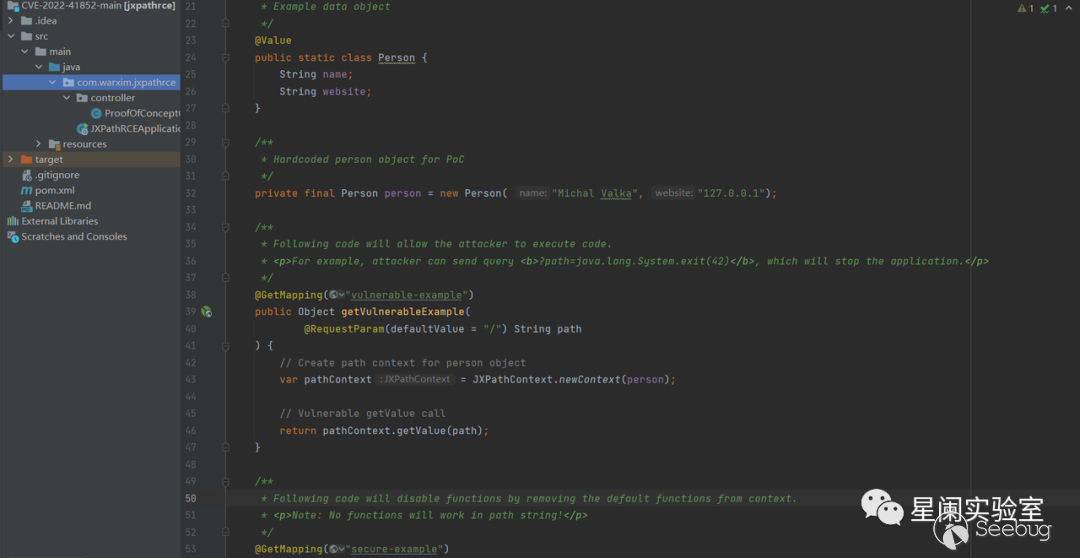
Task: Click the globe URL icon before vulnerable-example
Action: [336, 295]
